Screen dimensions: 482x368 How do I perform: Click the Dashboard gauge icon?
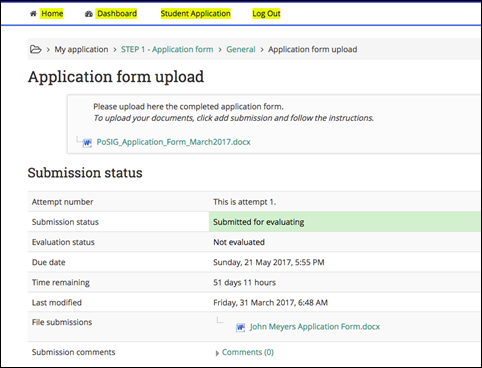(x=89, y=14)
